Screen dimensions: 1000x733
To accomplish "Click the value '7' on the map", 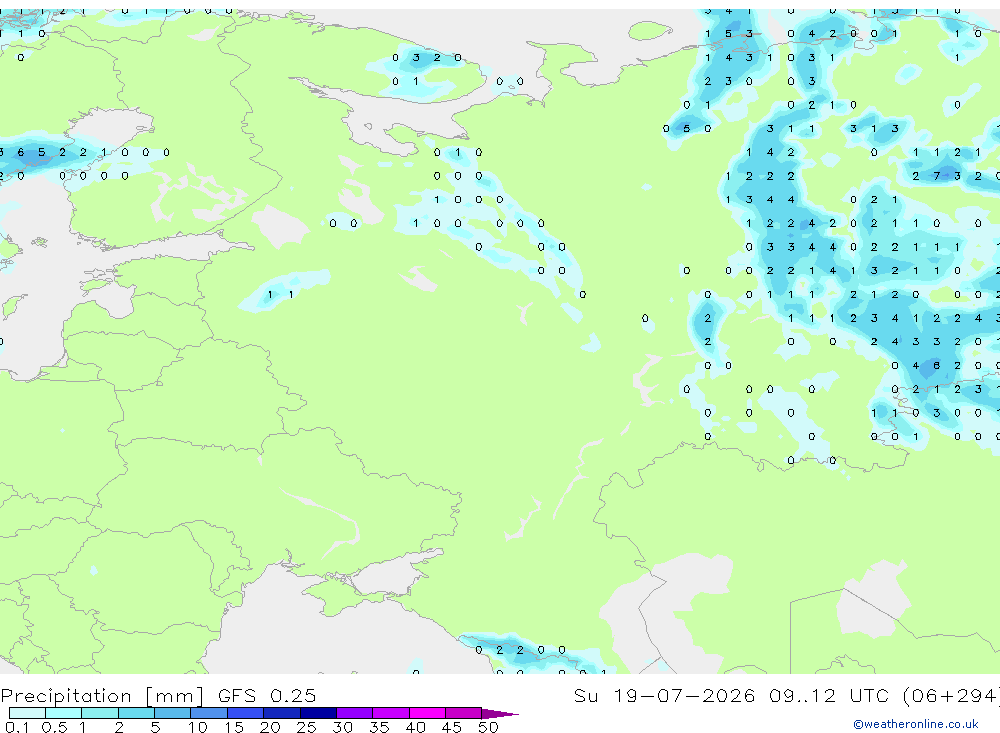I will [936, 176].
